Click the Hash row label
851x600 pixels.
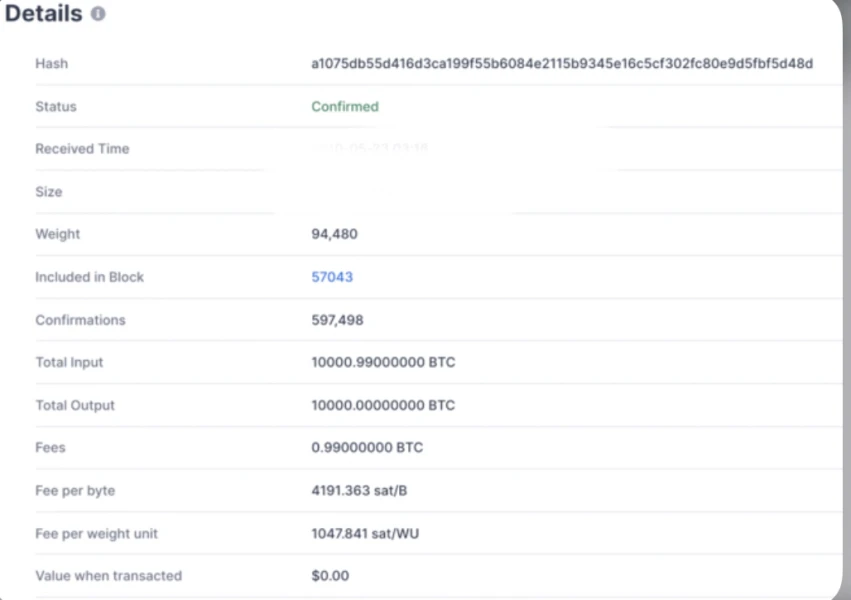pyautogui.click(x=51, y=64)
